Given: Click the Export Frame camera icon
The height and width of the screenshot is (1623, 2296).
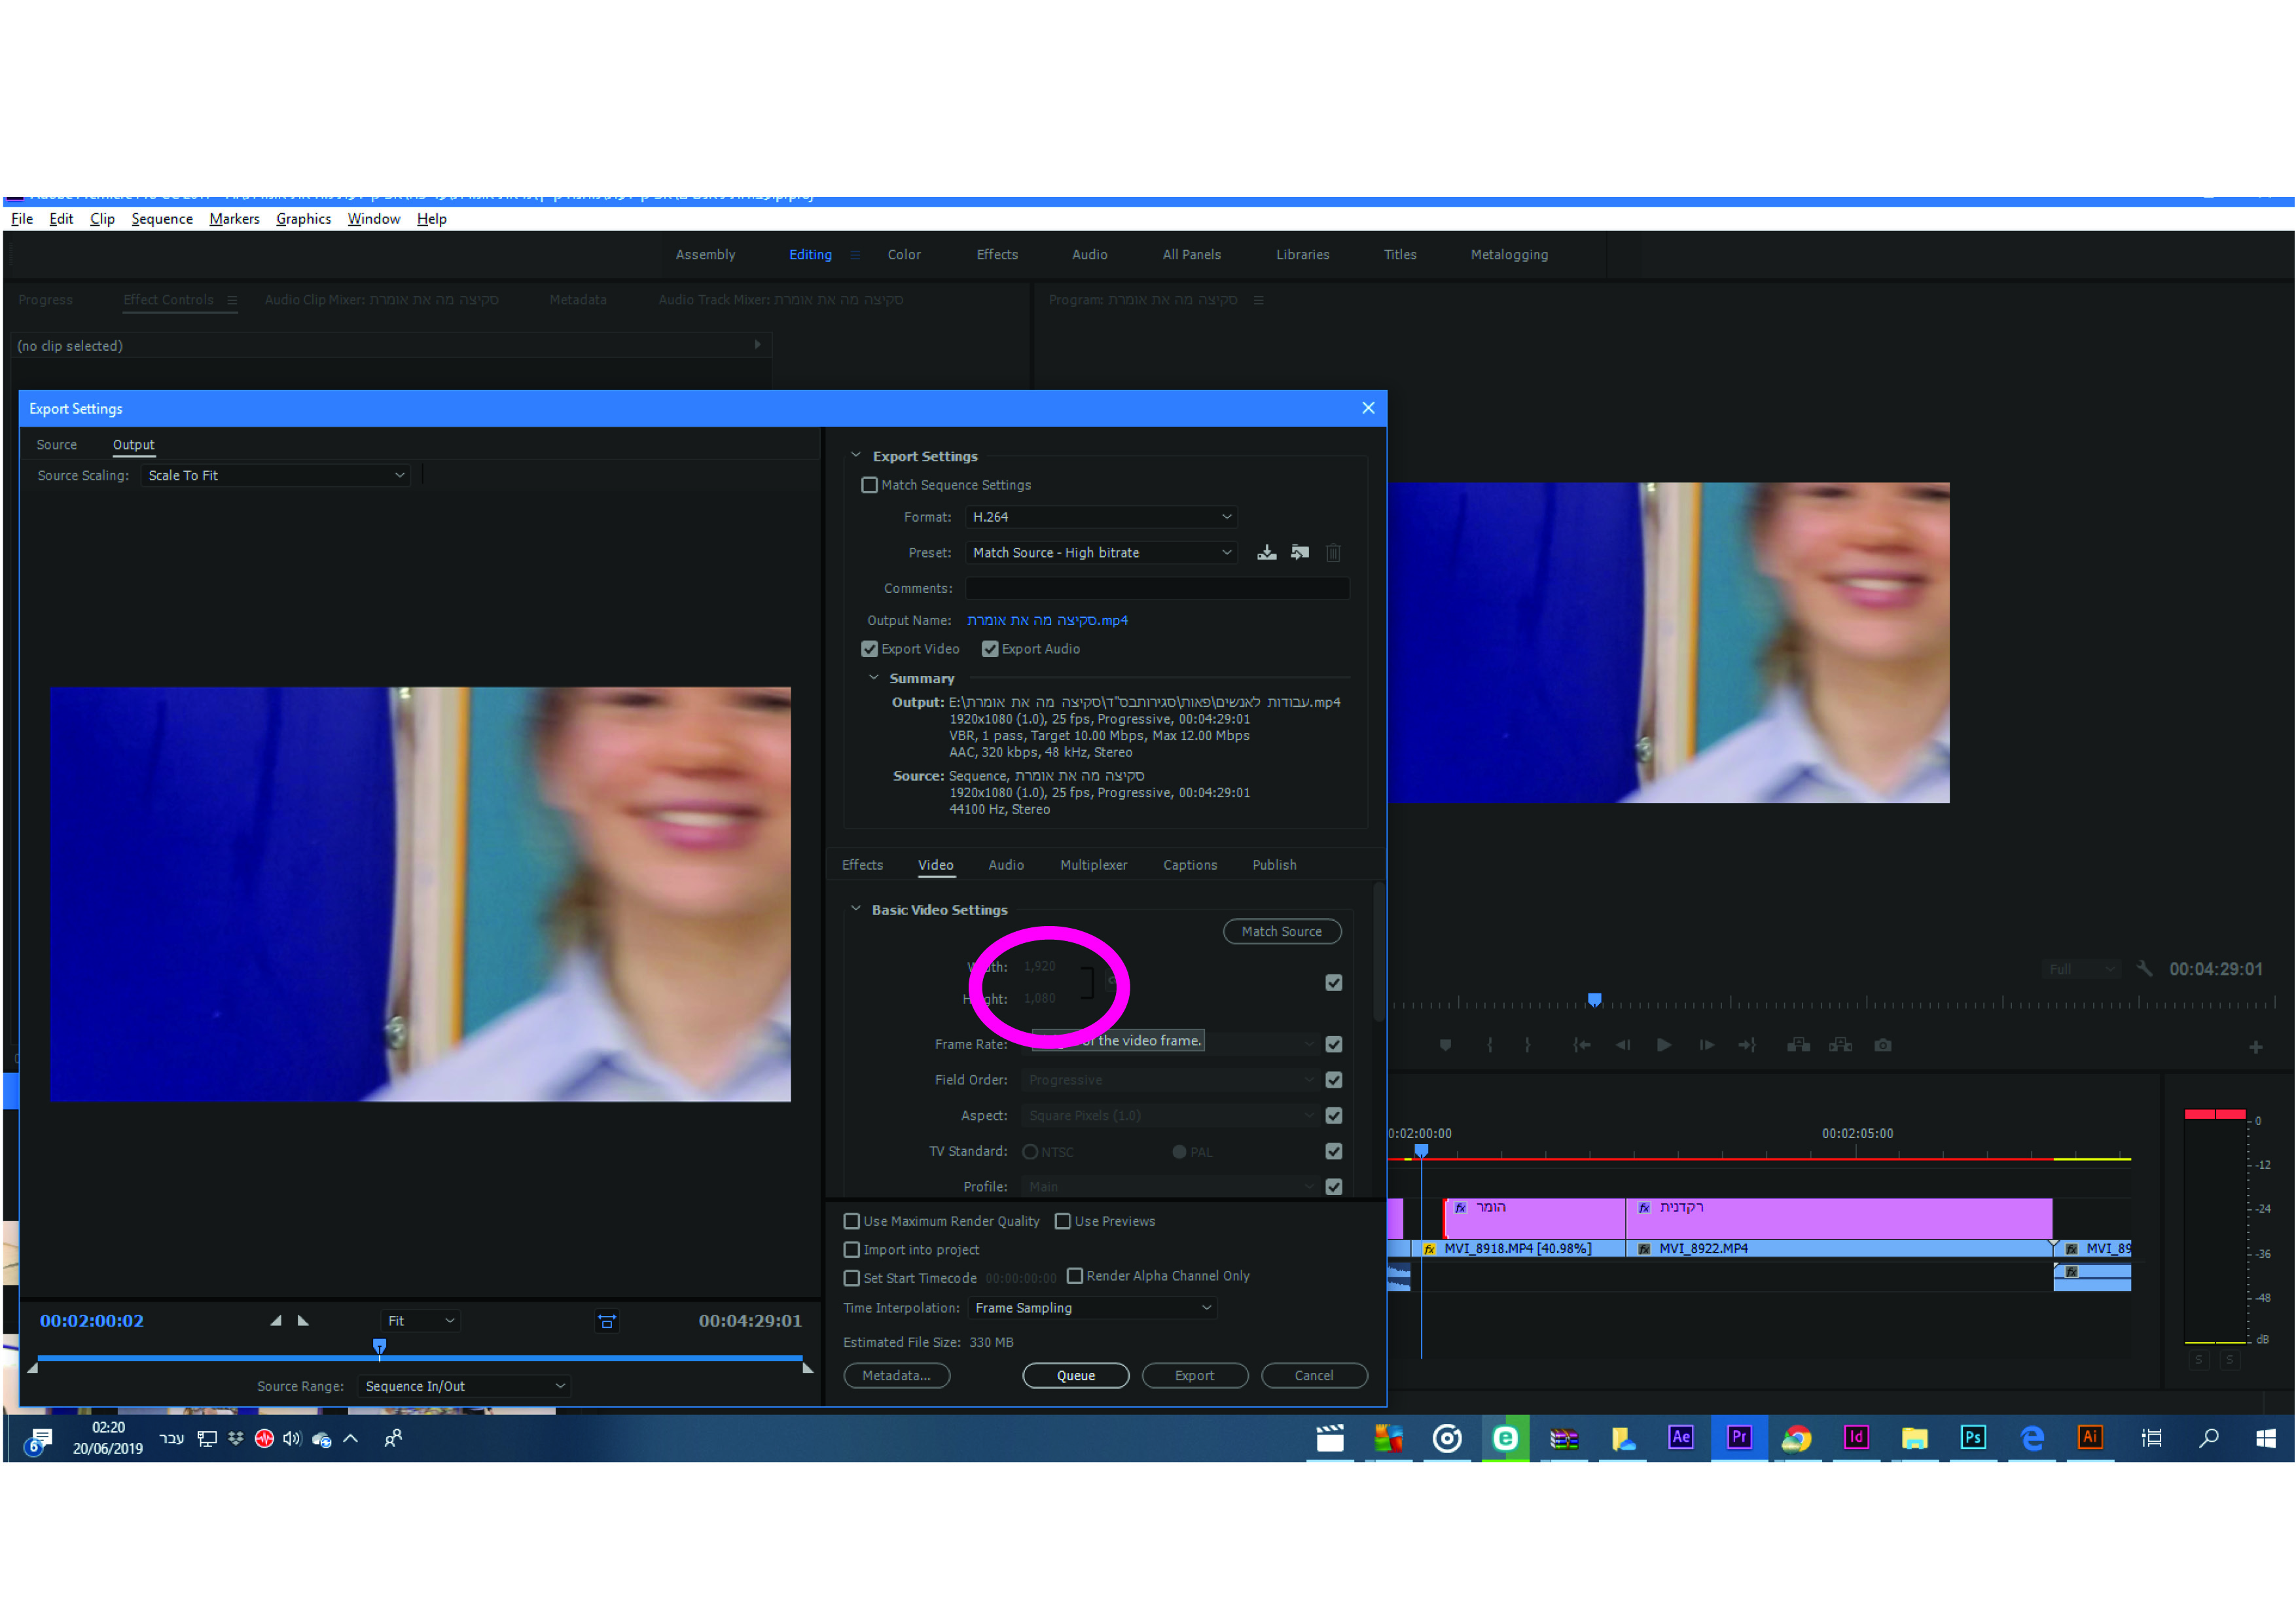Looking at the screenshot, I should (x=1882, y=1045).
